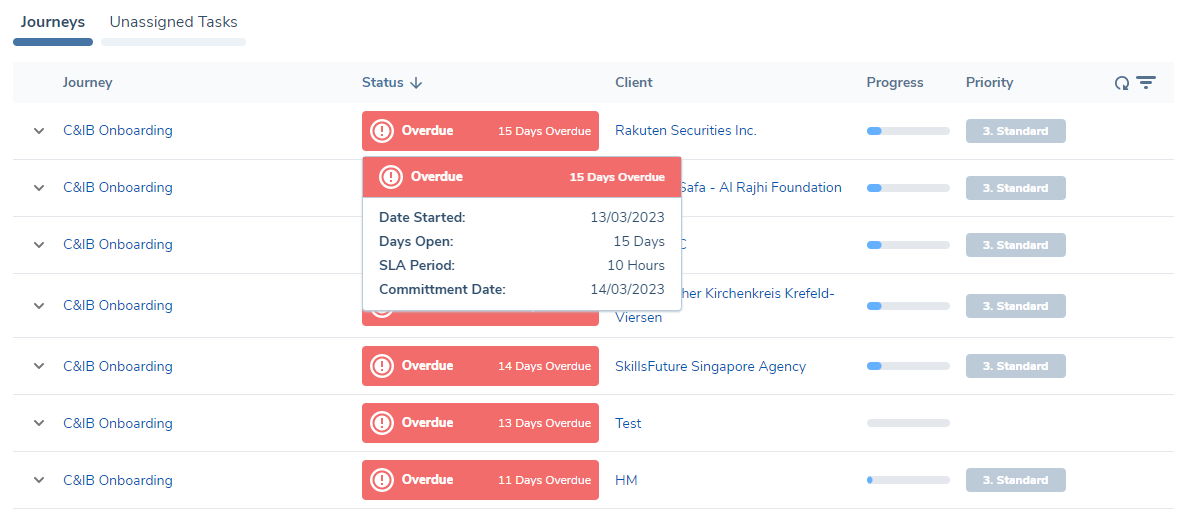Click the sort arrow next to Status

417,83
